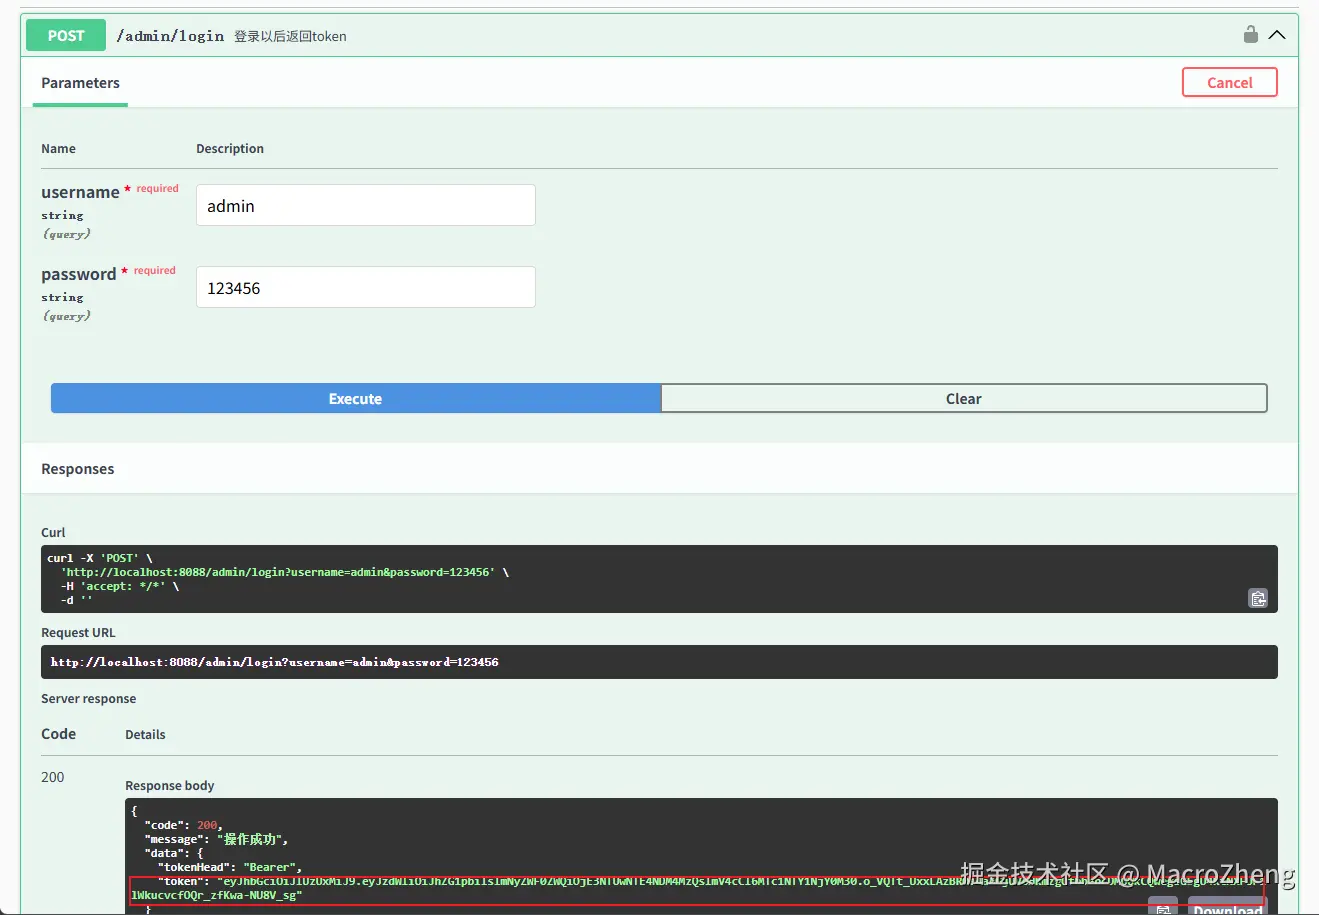Click the Responses section heading
This screenshot has width=1319, height=915.
(77, 468)
